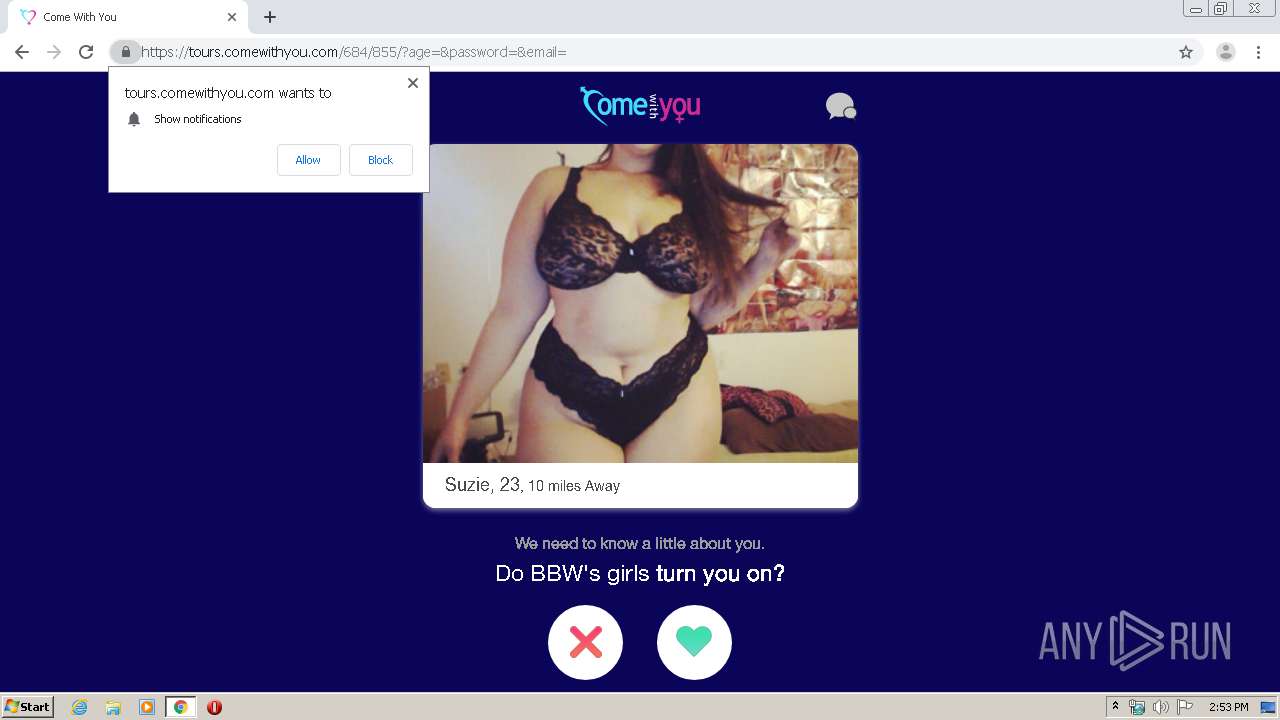Click the 'Suzie, 23' name text
The image size is (1280, 720).
tap(482, 485)
